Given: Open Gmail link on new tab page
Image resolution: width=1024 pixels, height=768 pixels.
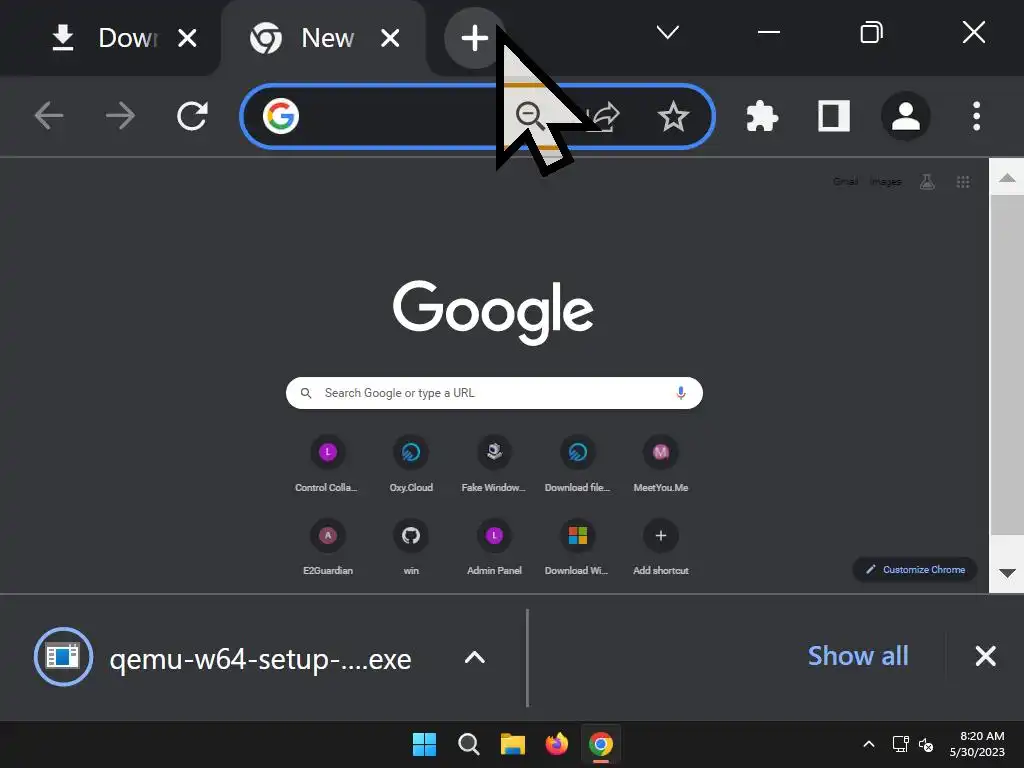Looking at the screenshot, I should (x=845, y=182).
